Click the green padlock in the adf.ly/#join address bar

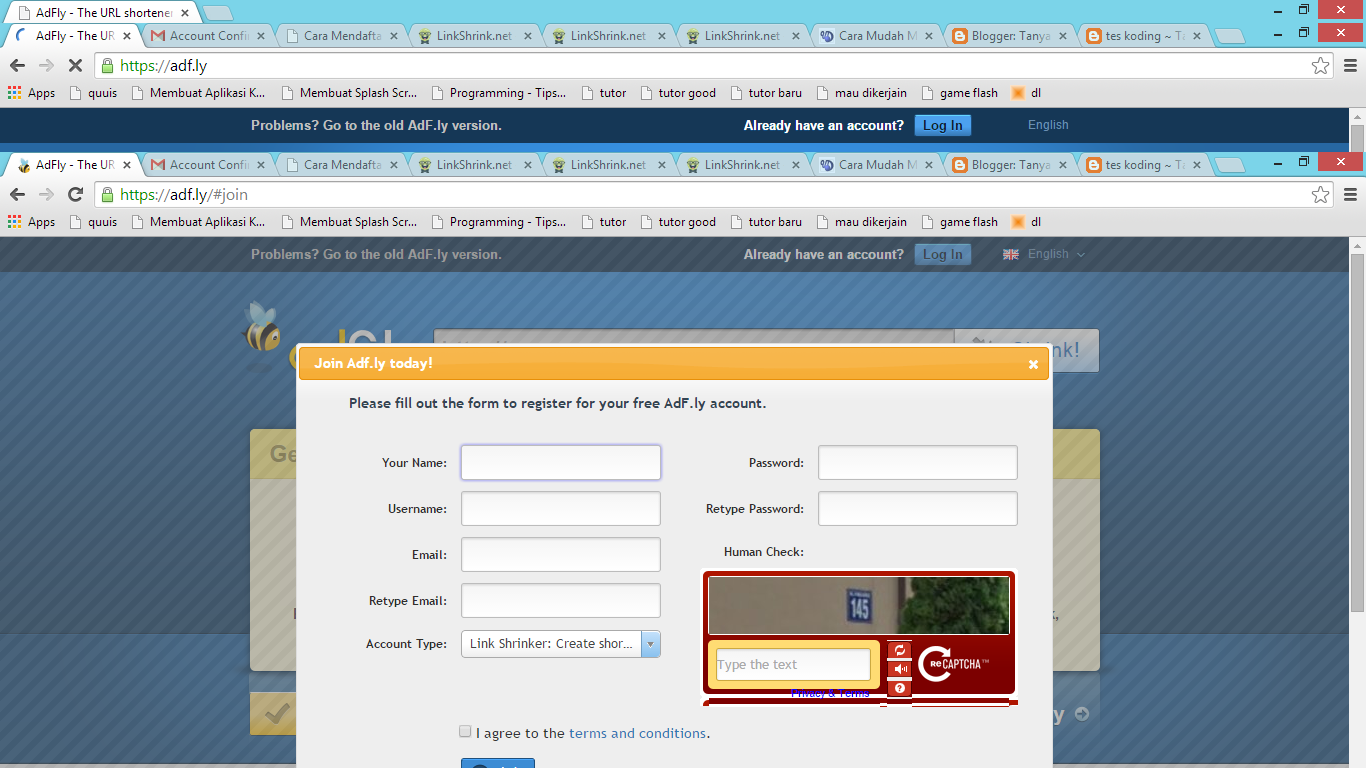[107, 194]
